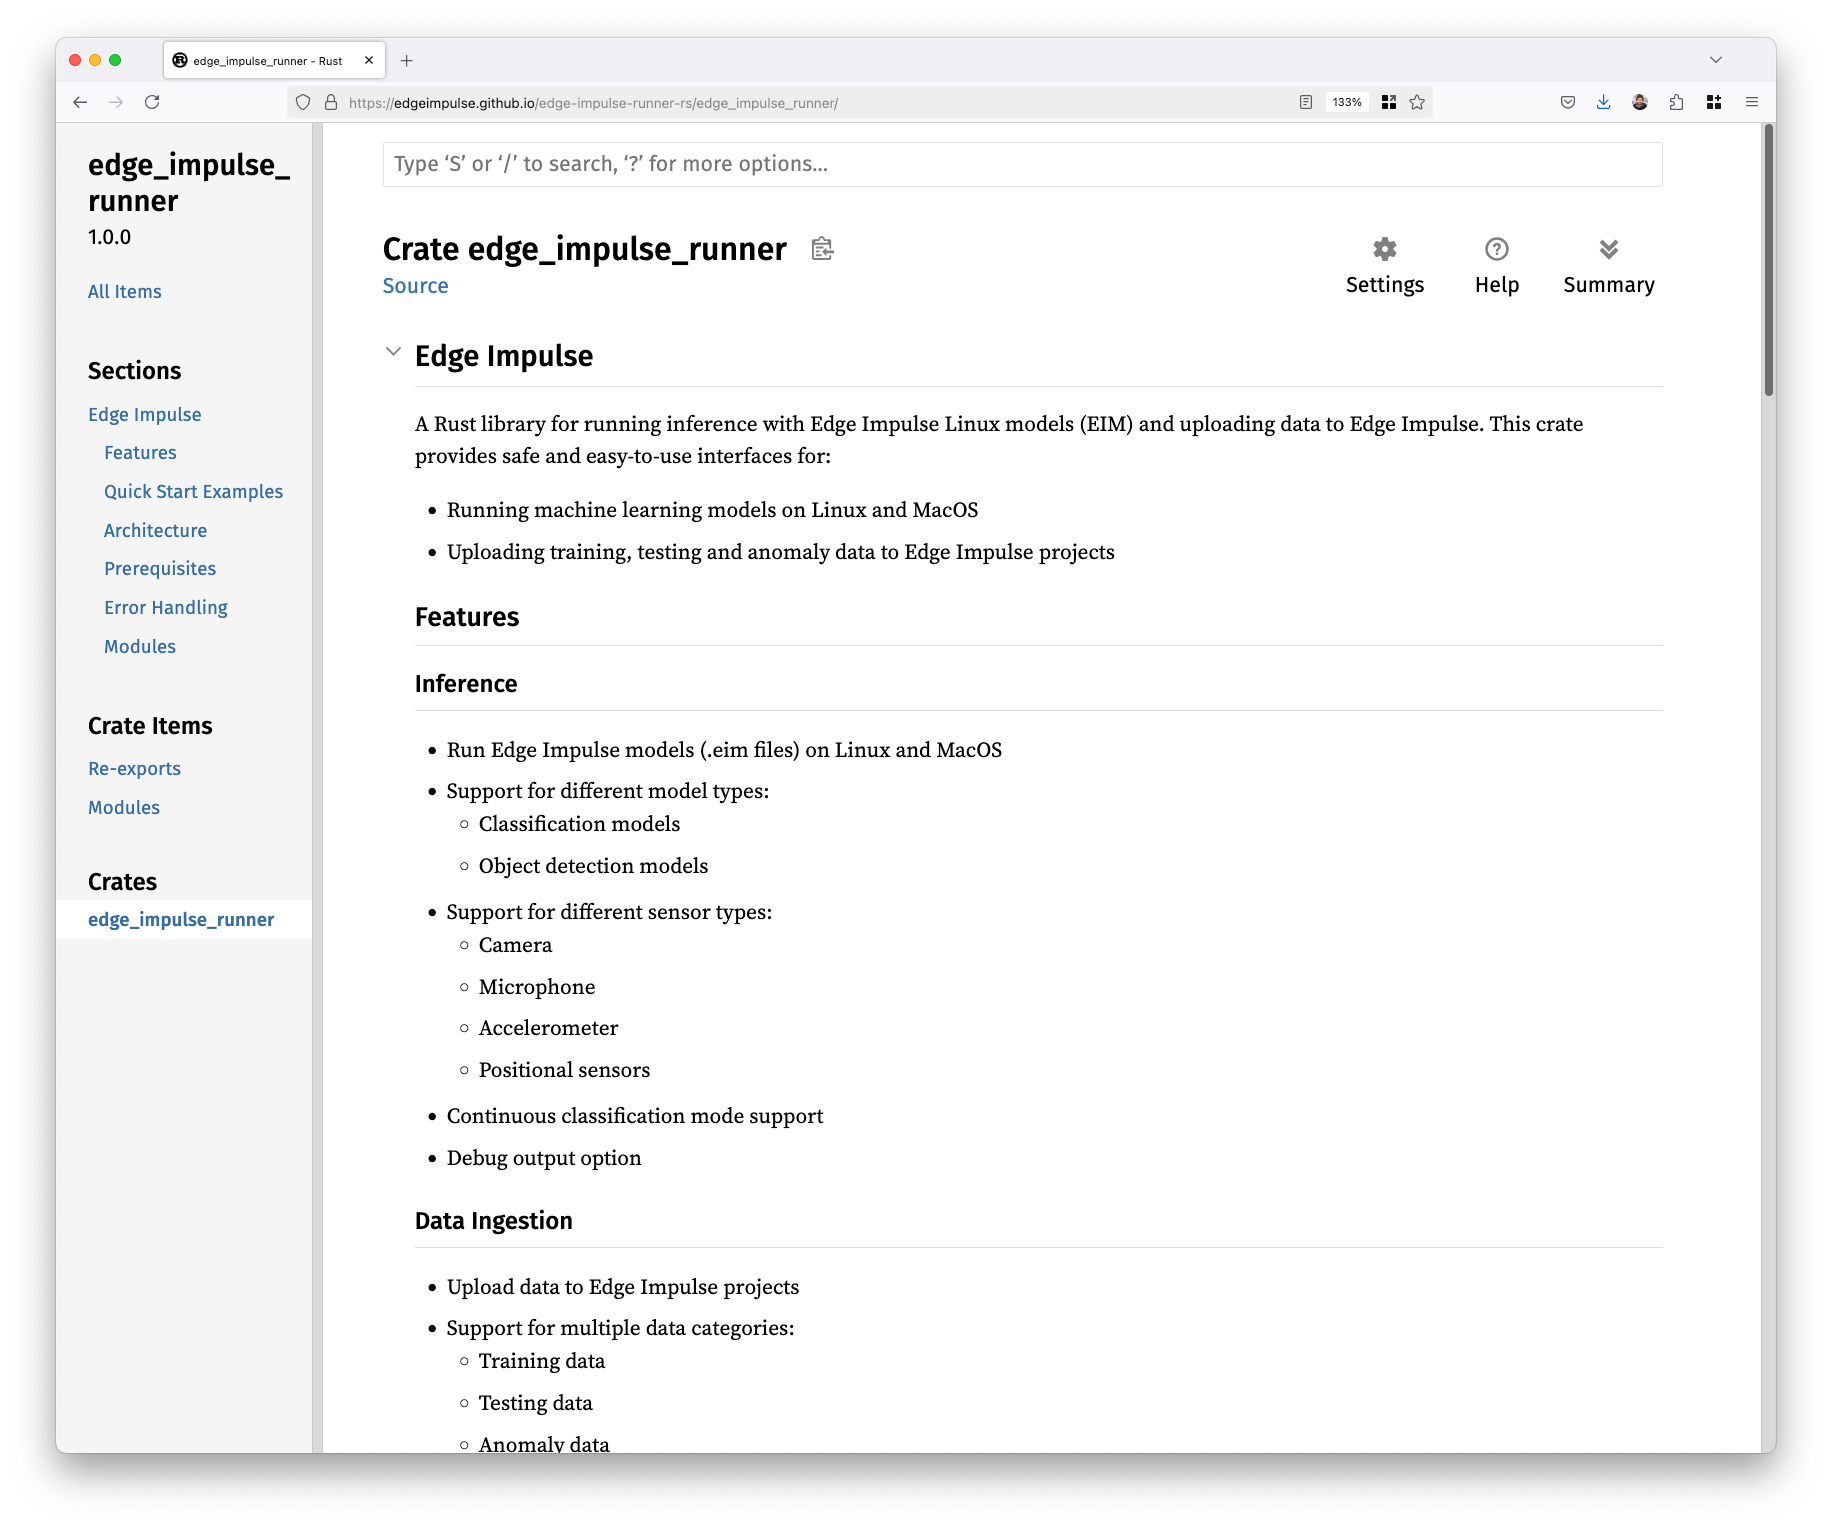This screenshot has width=1832, height=1527.
Task: Click the 'Testing data' list entry
Action: [536, 1403]
